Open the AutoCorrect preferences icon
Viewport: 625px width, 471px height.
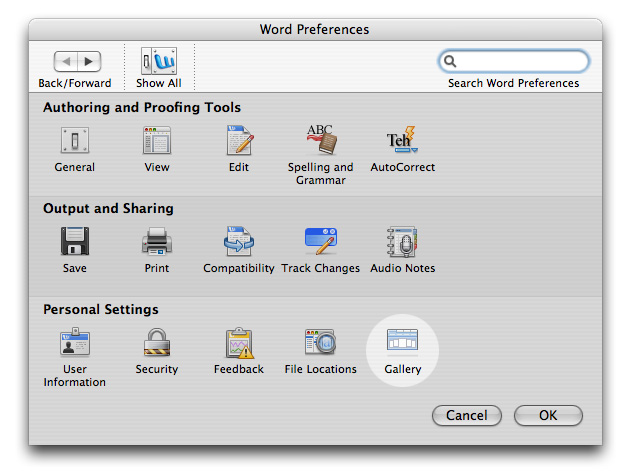402,139
